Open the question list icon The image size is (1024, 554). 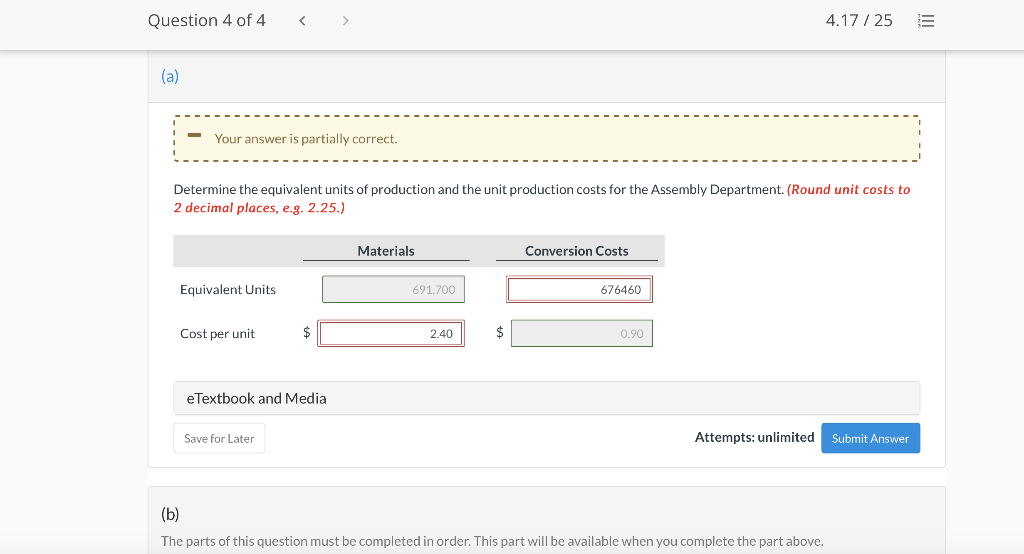click(924, 21)
